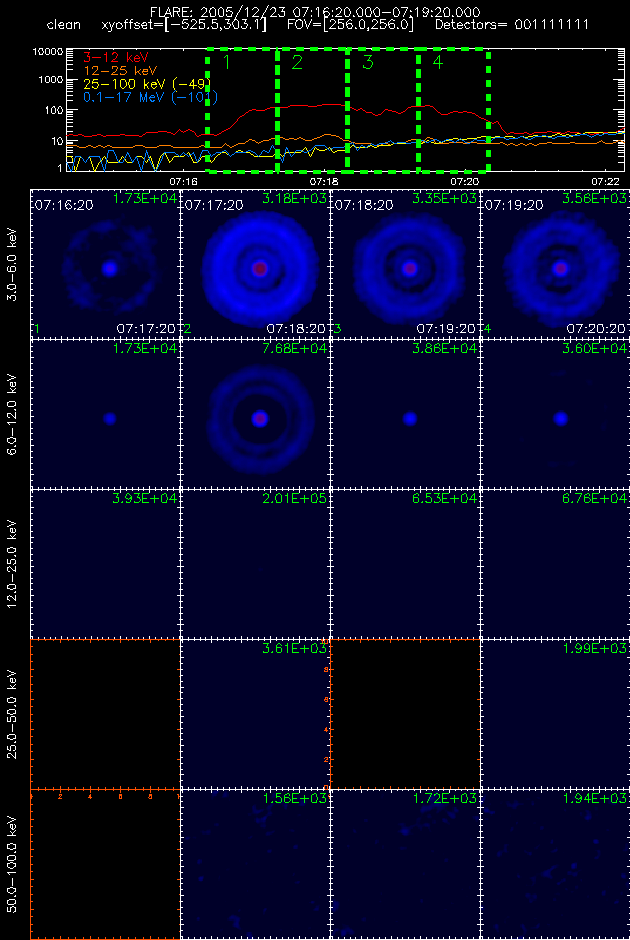Click the 10000 y-axis tick label

pos(49,52)
